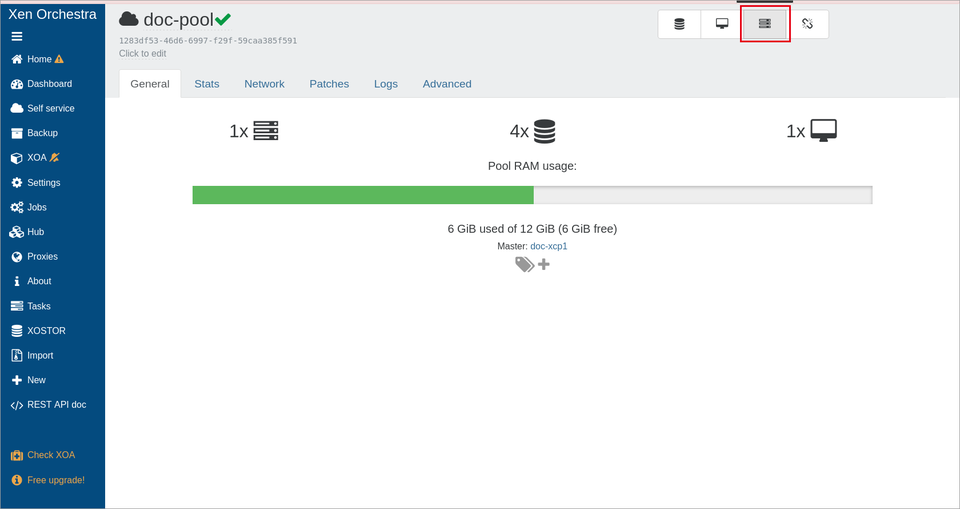Image resolution: width=960 pixels, height=509 pixels.
Task: Switch to the Stats tab
Action: click(207, 84)
